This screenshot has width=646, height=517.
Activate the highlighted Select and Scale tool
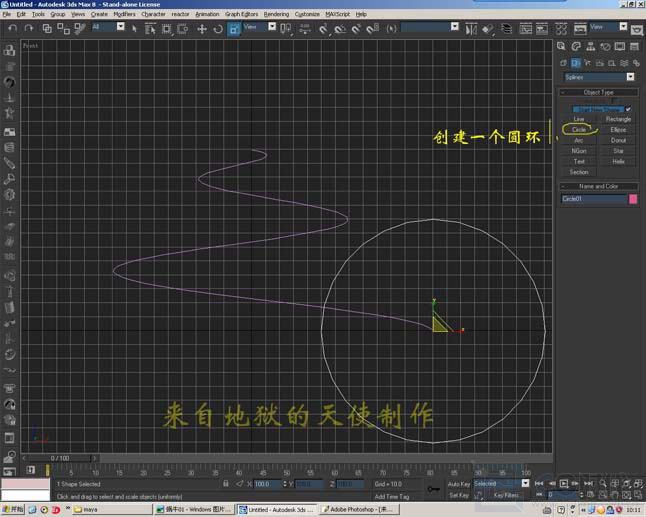tap(234, 29)
